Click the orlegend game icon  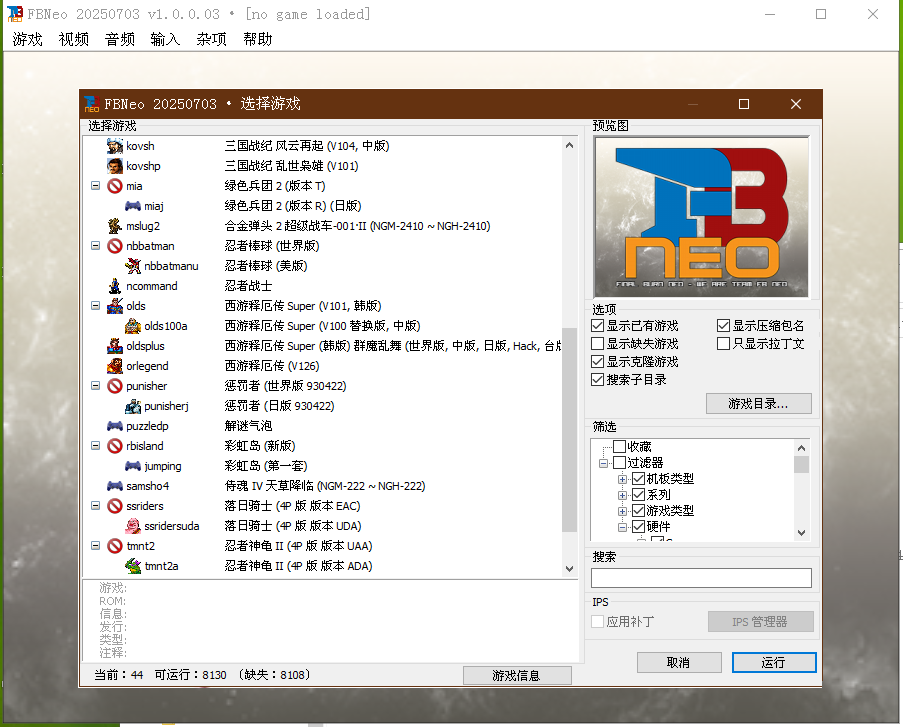(x=115, y=366)
